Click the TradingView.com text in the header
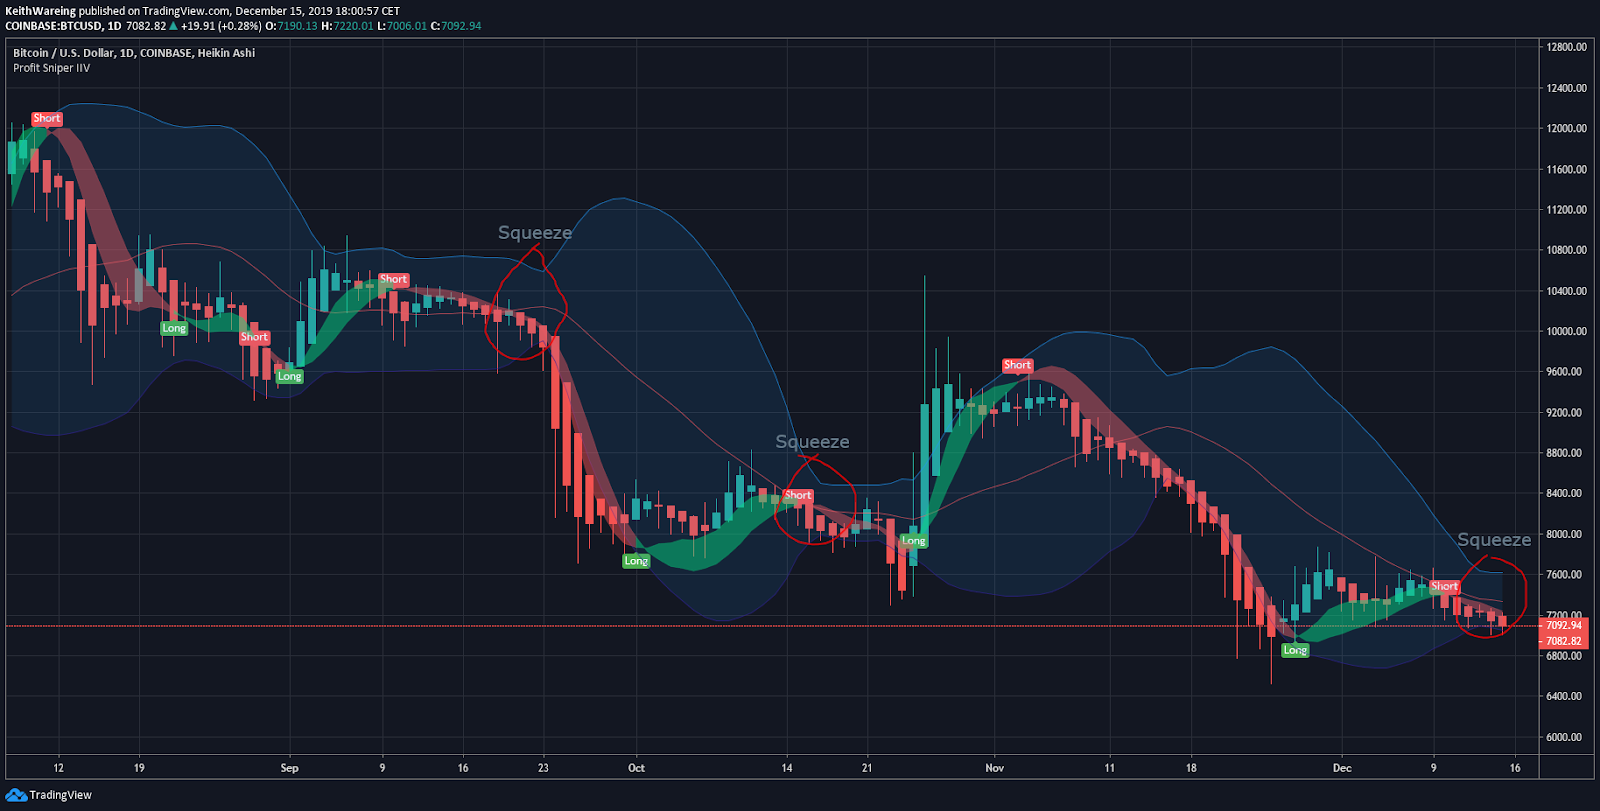1600x811 pixels. tap(186, 11)
